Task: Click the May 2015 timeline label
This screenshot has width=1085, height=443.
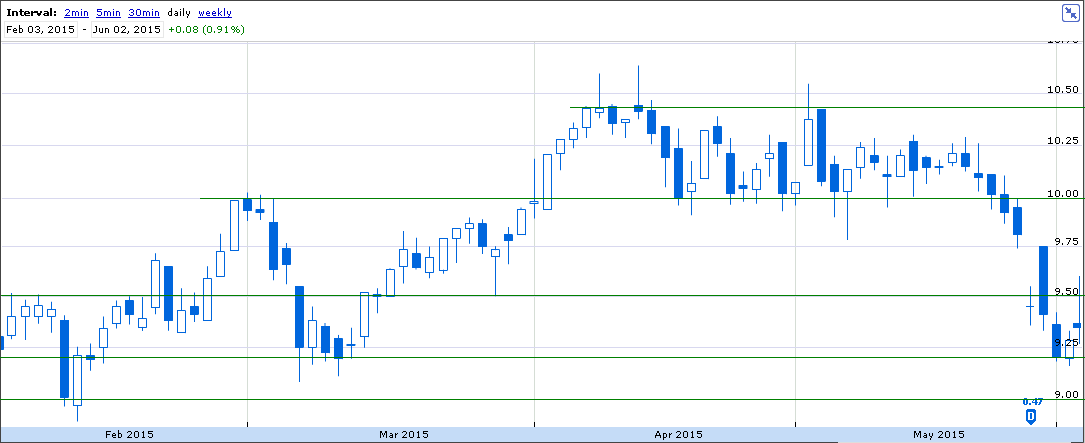Action: (940, 435)
